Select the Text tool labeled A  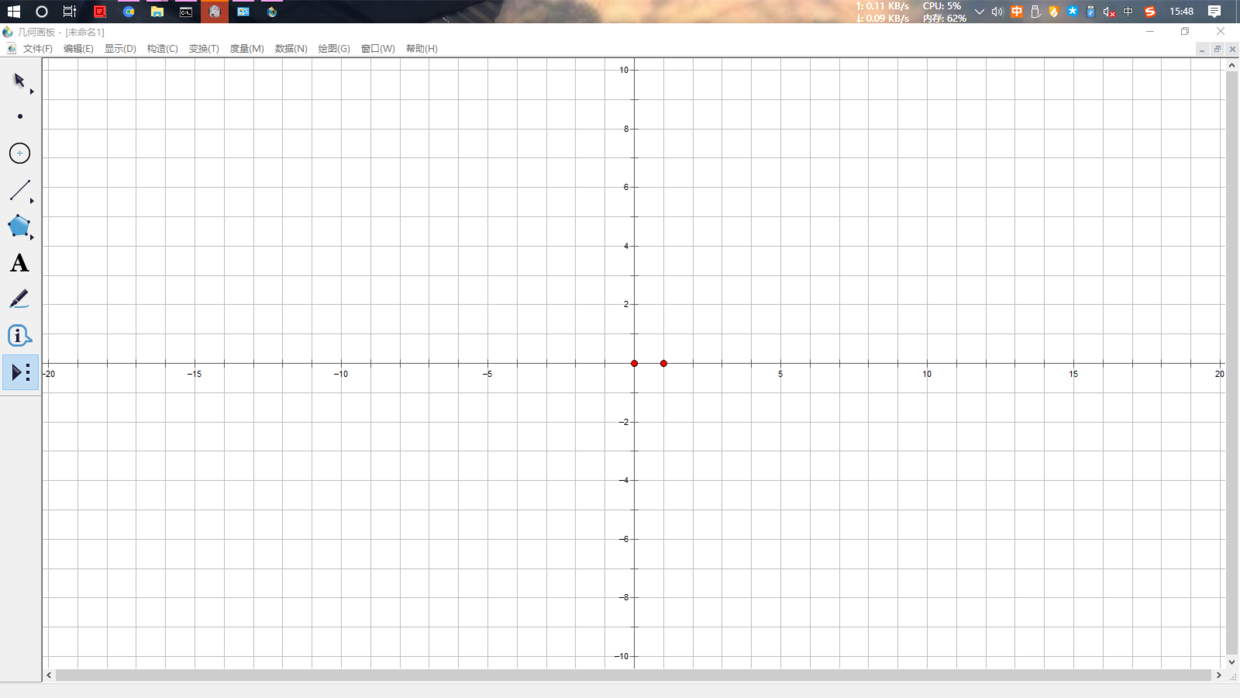pyautogui.click(x=19, y=263)
